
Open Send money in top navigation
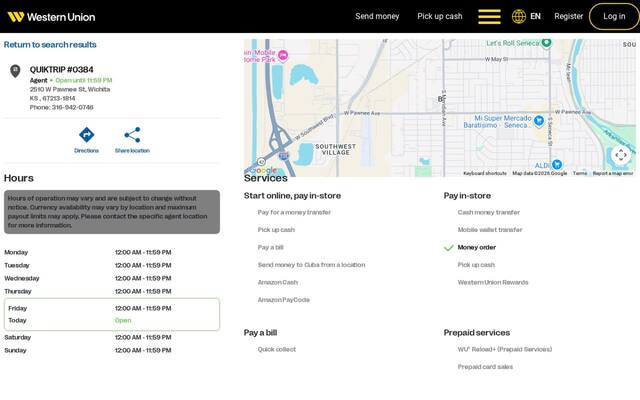[x=377, y=16]
